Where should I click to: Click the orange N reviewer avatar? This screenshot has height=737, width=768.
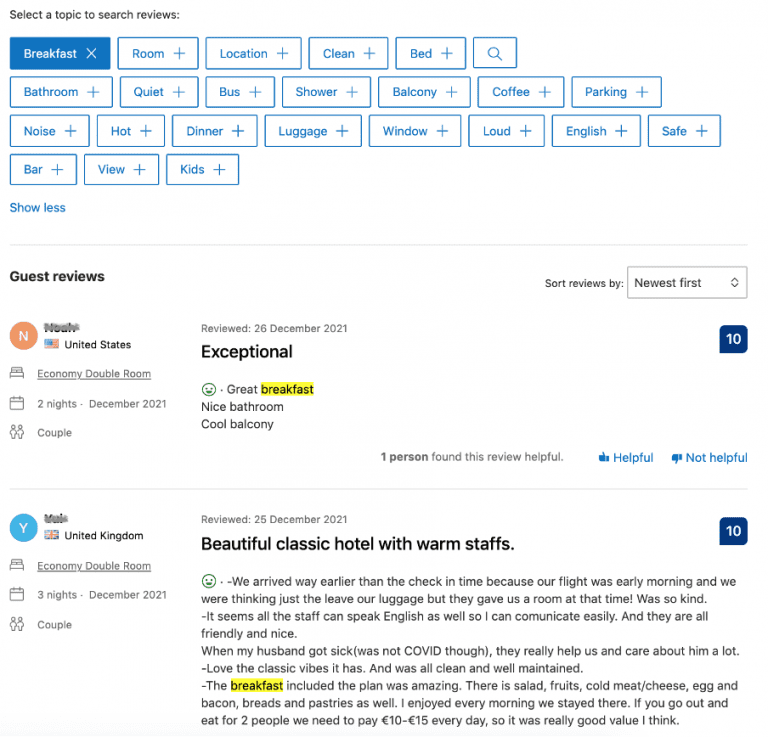pos(24,336)
